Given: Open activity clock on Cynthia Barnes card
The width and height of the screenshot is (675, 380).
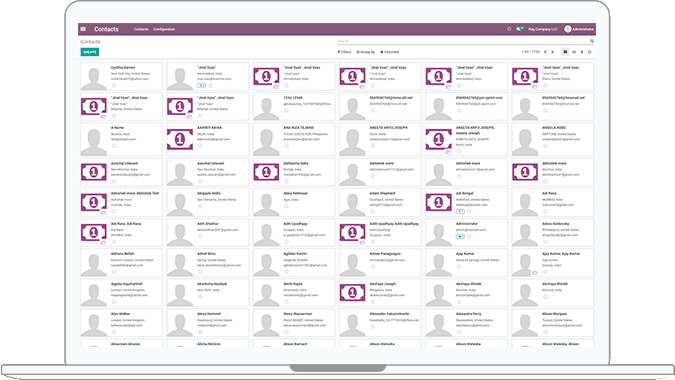Looking at the screenshot, I should pos(114,86).
